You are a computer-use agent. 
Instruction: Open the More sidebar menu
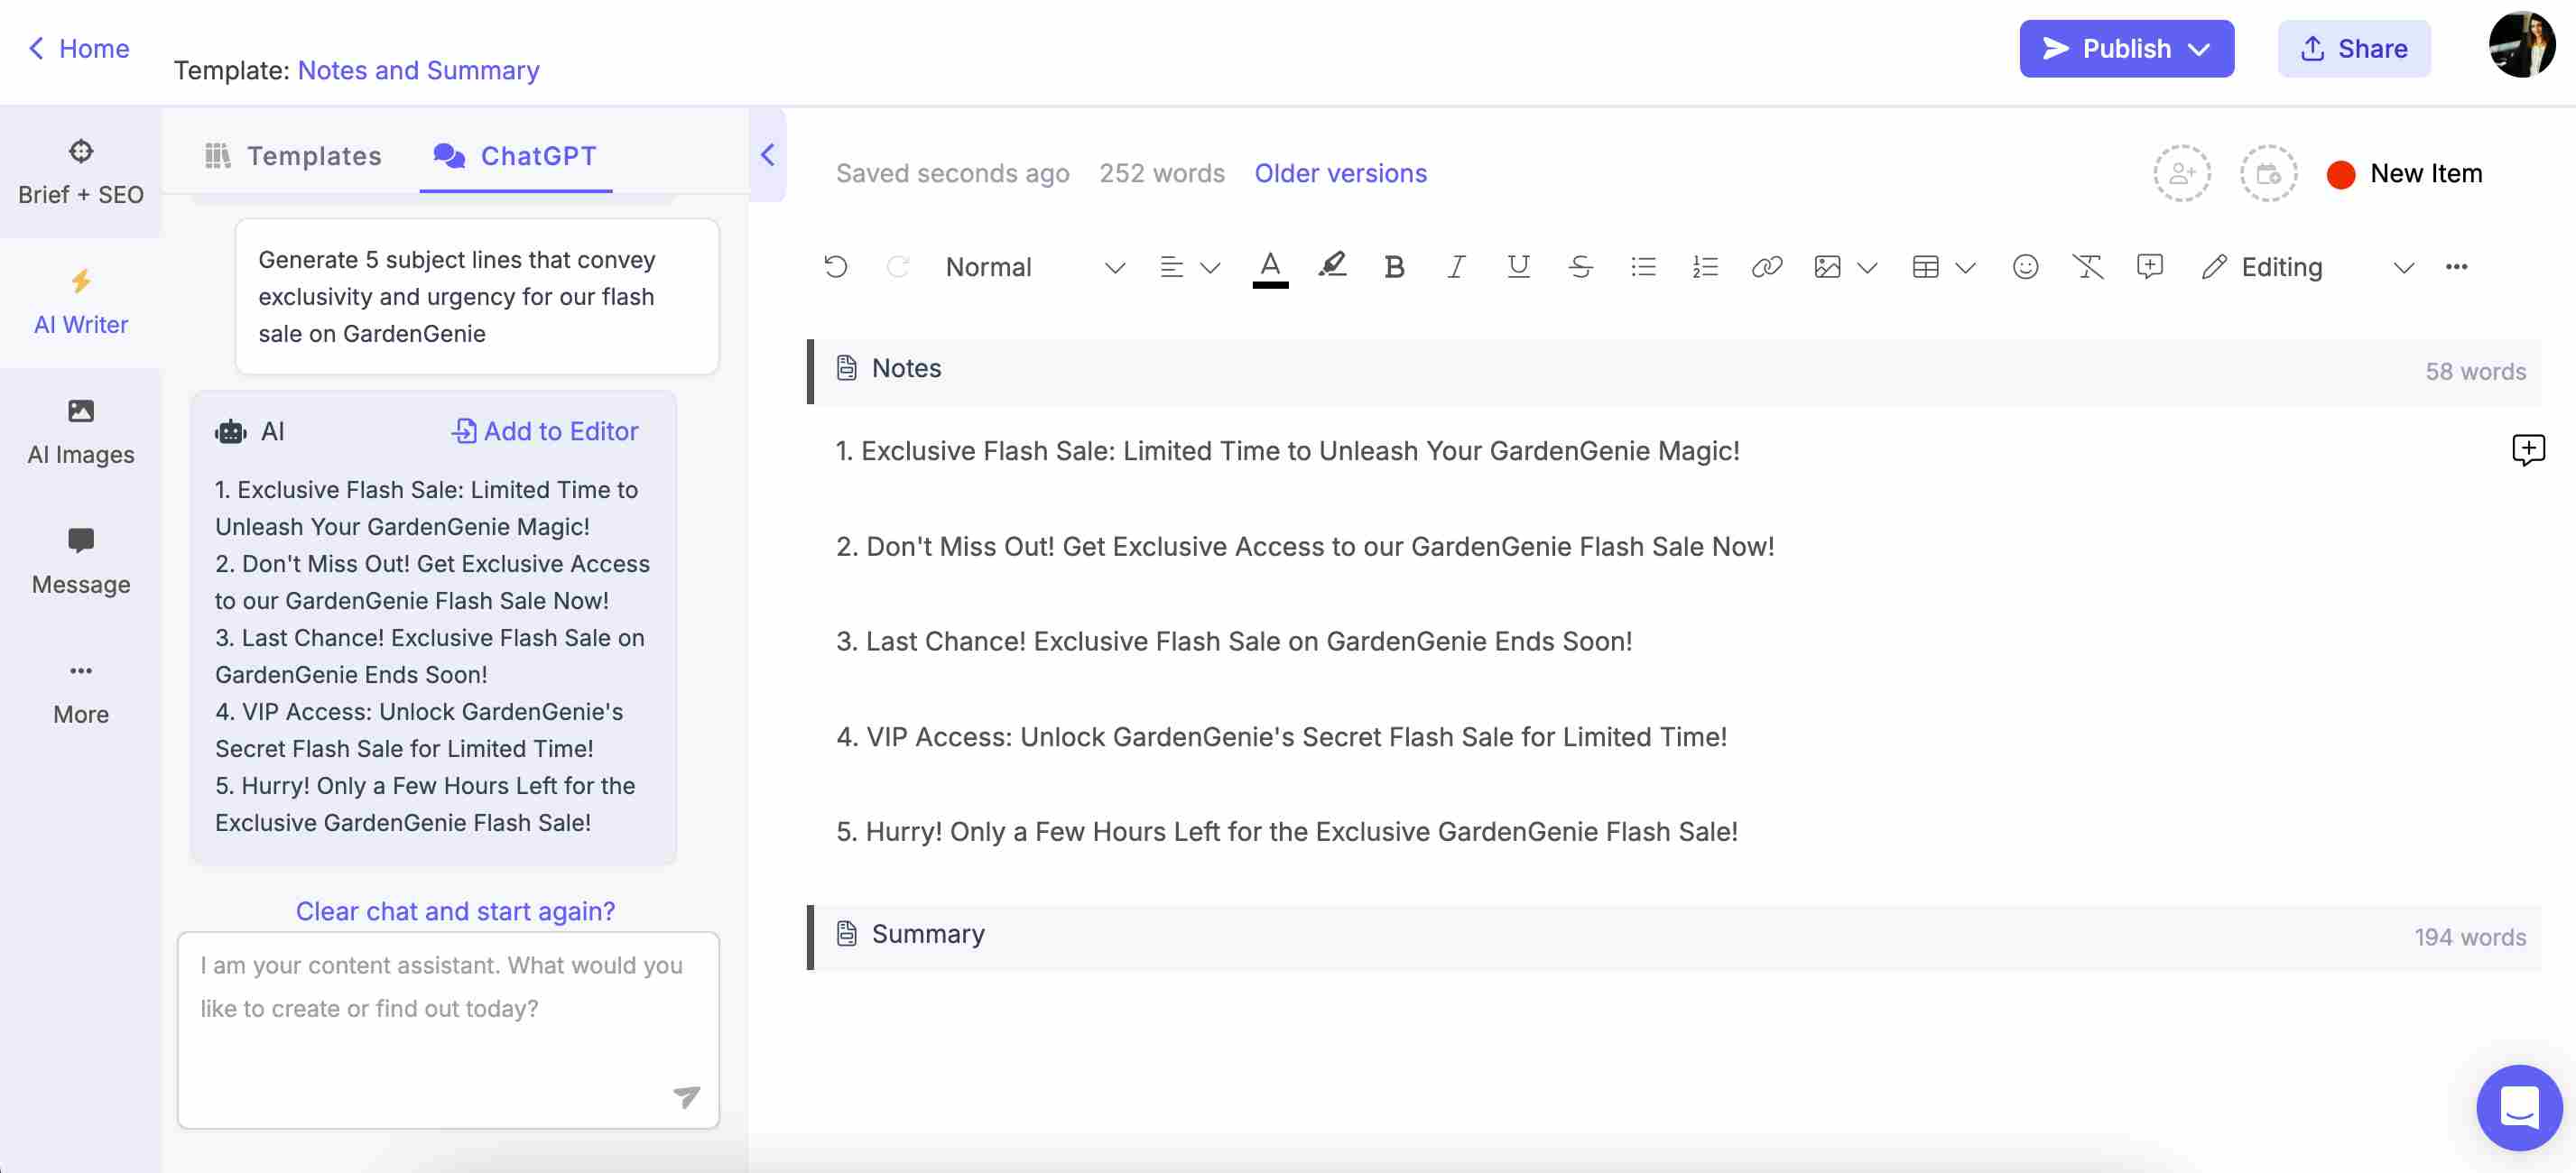pyautogui.click(x=81, y=693)
